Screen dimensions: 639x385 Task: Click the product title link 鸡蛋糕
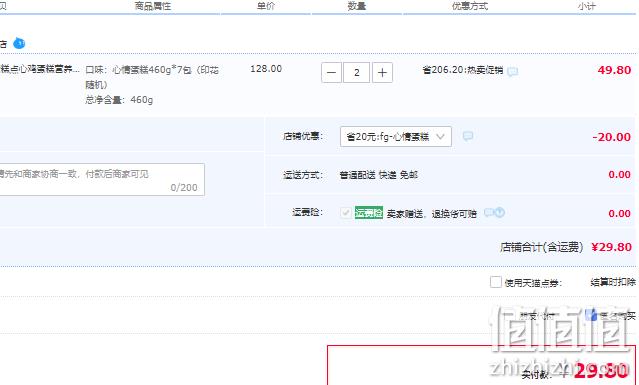pos(40,69)
